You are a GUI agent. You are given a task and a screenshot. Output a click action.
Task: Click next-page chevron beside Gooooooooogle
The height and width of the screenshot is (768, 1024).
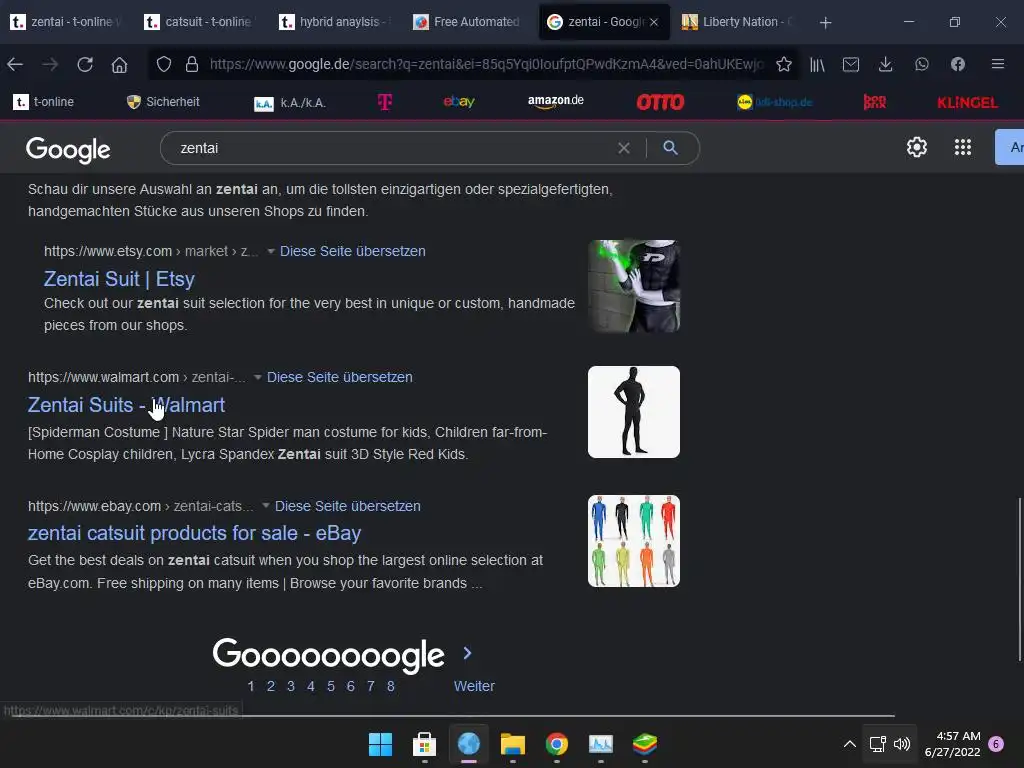(x=467, y=652)
